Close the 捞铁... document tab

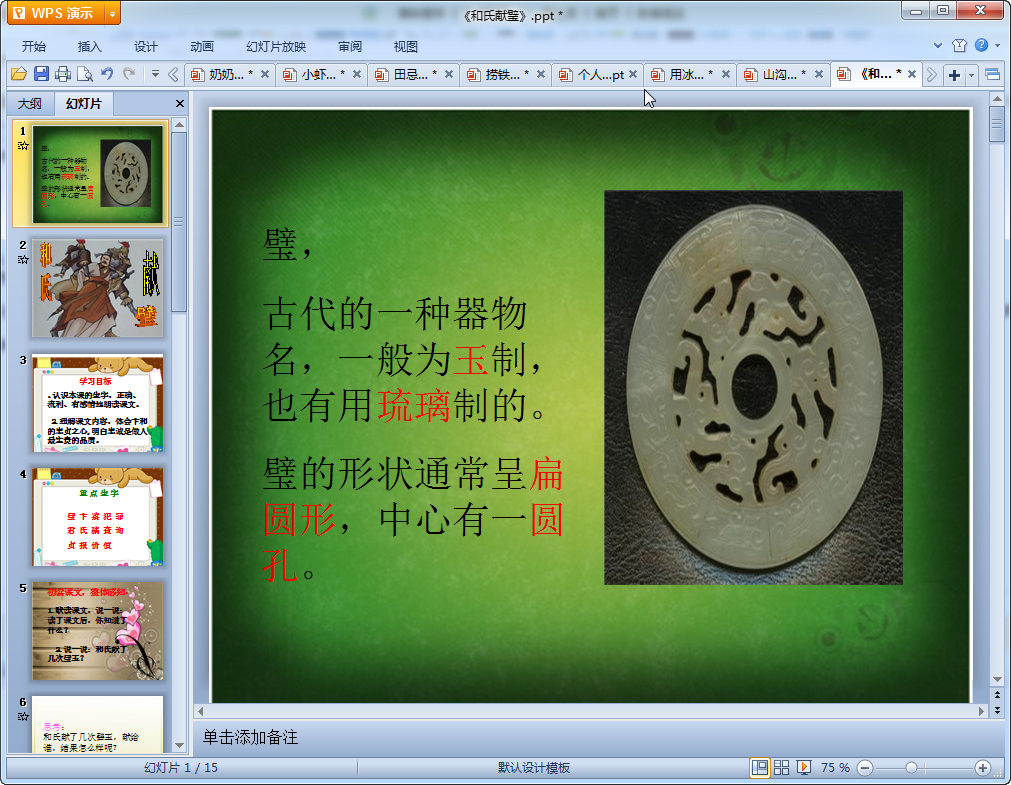point(541,75)
